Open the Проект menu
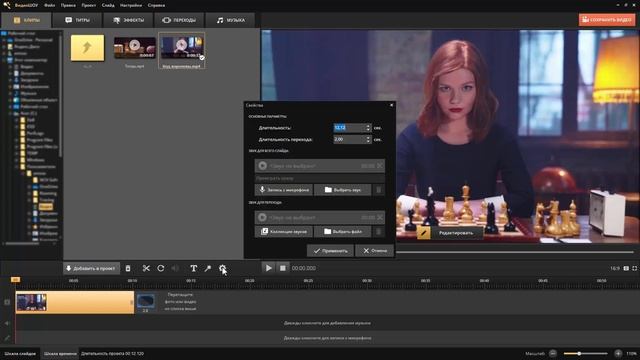 tap(89, 5)
